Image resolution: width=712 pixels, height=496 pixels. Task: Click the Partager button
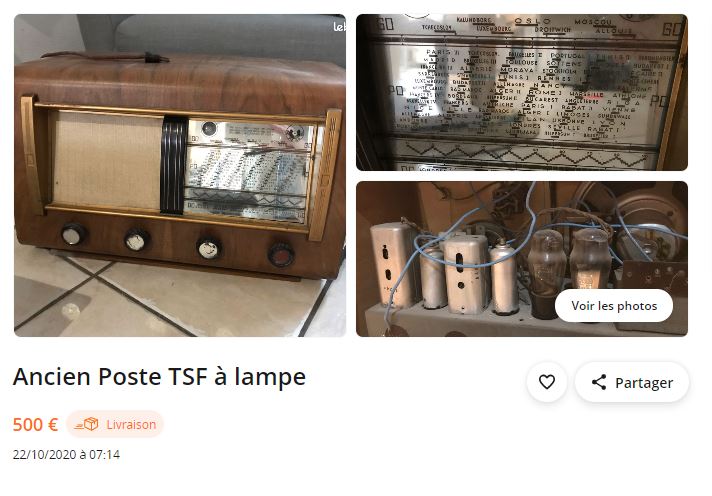click(x=632, y=382)
